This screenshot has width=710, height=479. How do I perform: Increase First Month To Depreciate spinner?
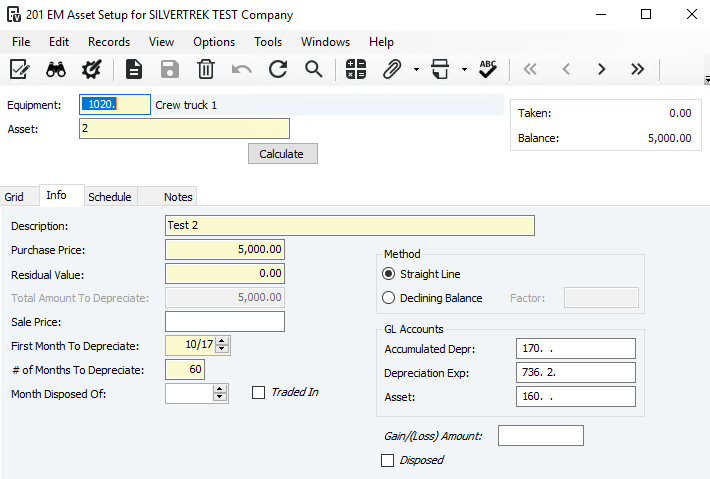point(222,341)
